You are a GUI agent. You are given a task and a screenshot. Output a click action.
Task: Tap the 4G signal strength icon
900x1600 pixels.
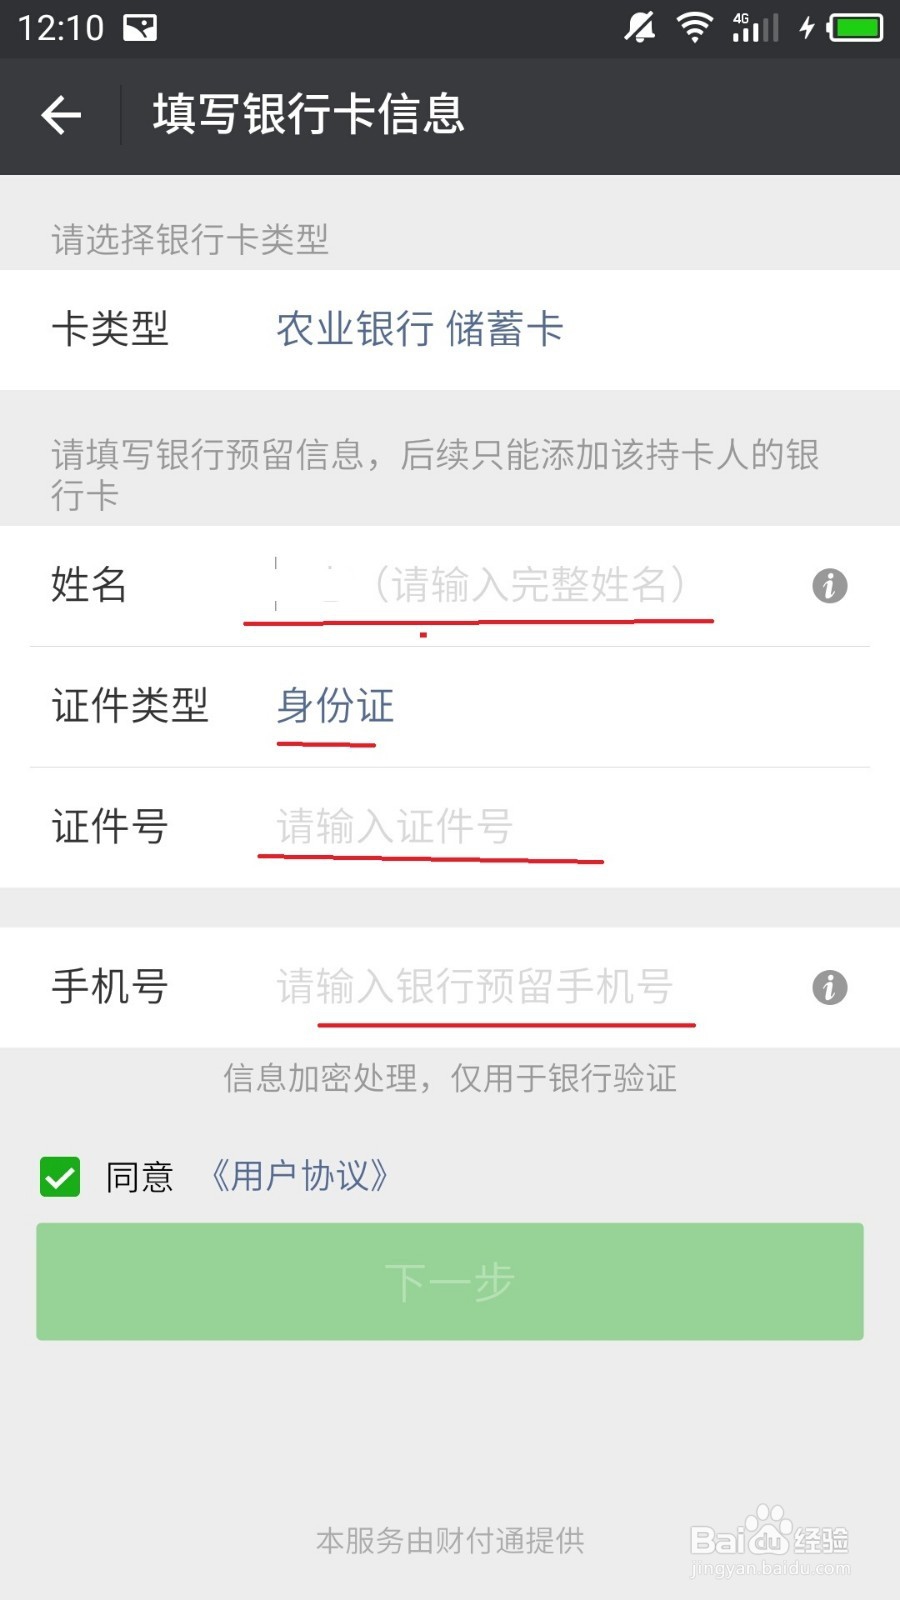click(x=755, y=27)
